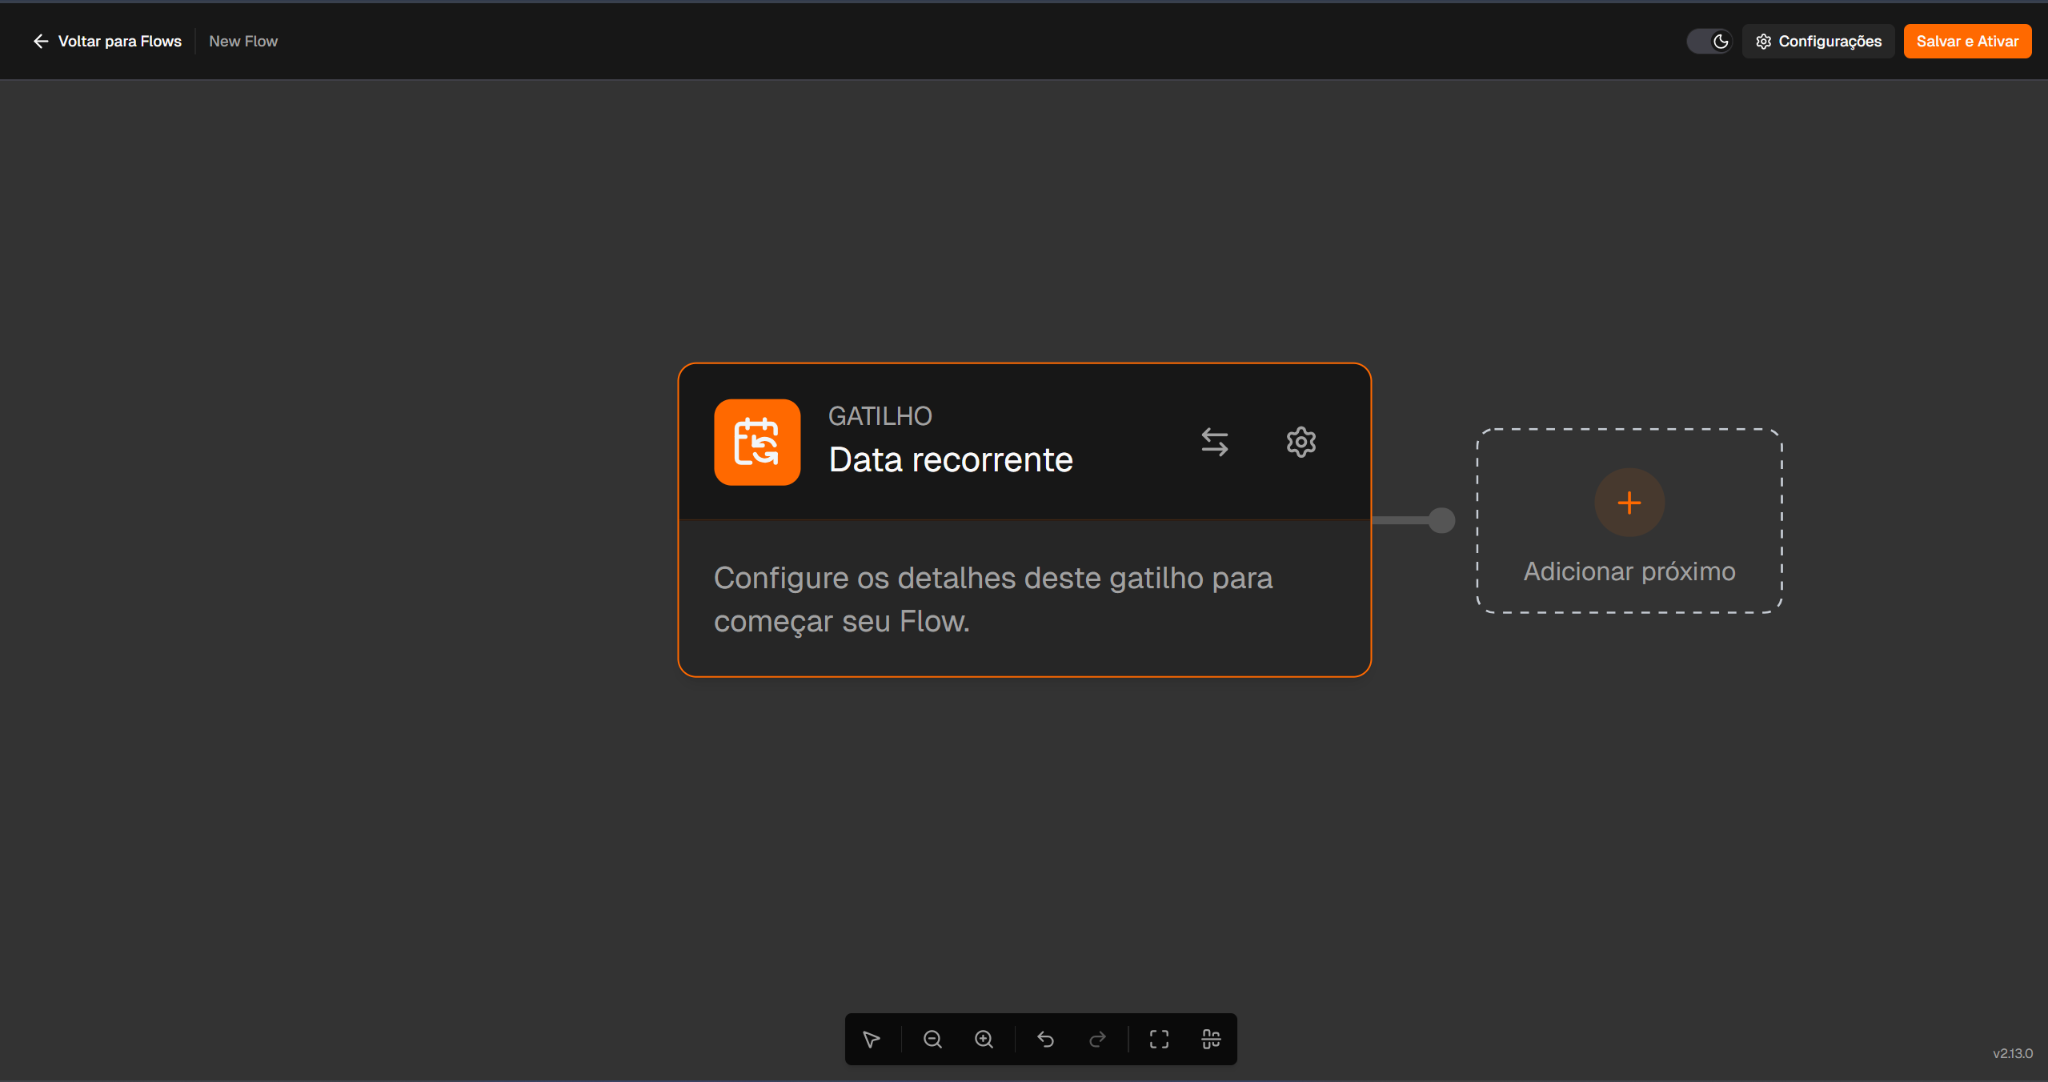
Task: Click the Adicionar próximo placeholder label
Action: (1629, 571)
